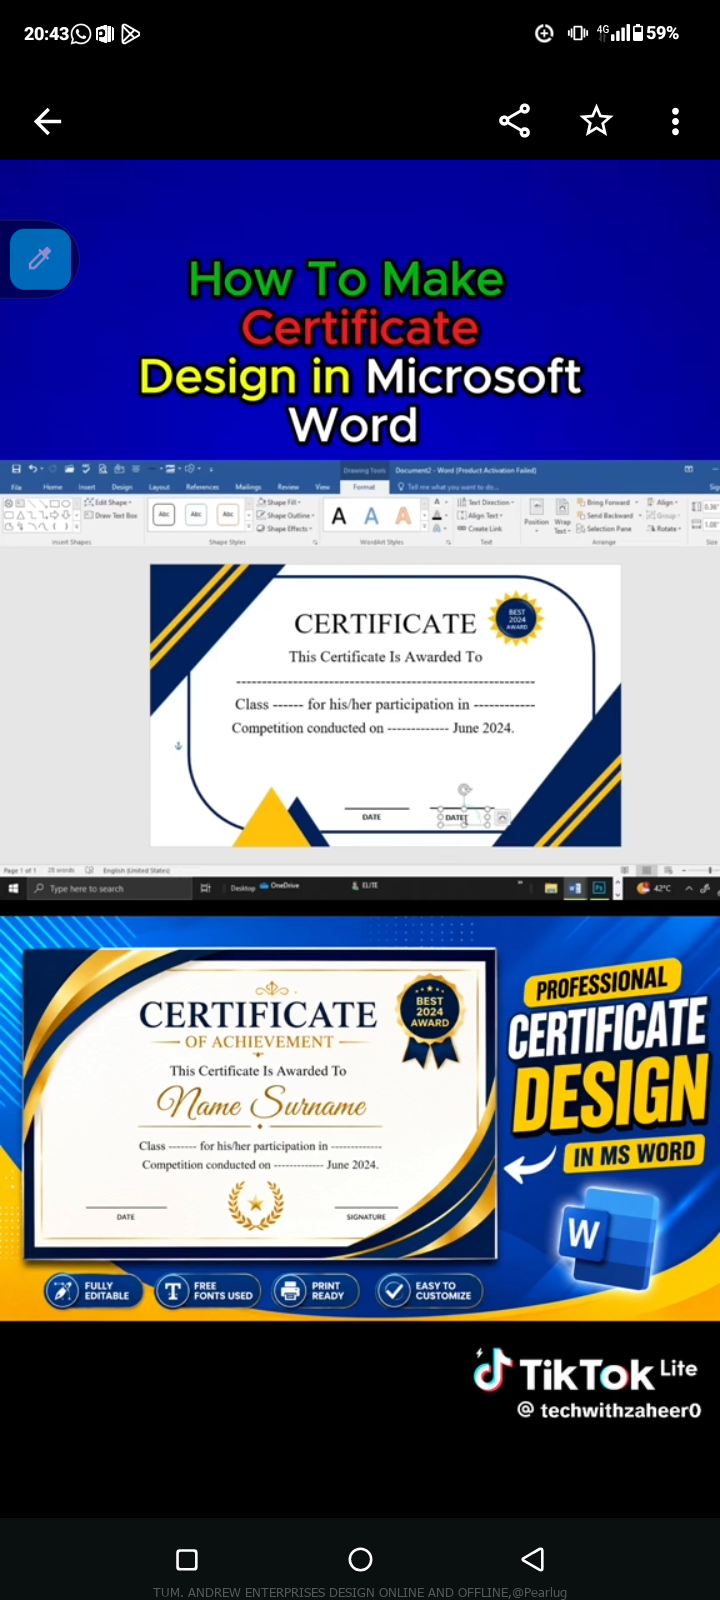Click the selected DATE text box

coord(464,817)
